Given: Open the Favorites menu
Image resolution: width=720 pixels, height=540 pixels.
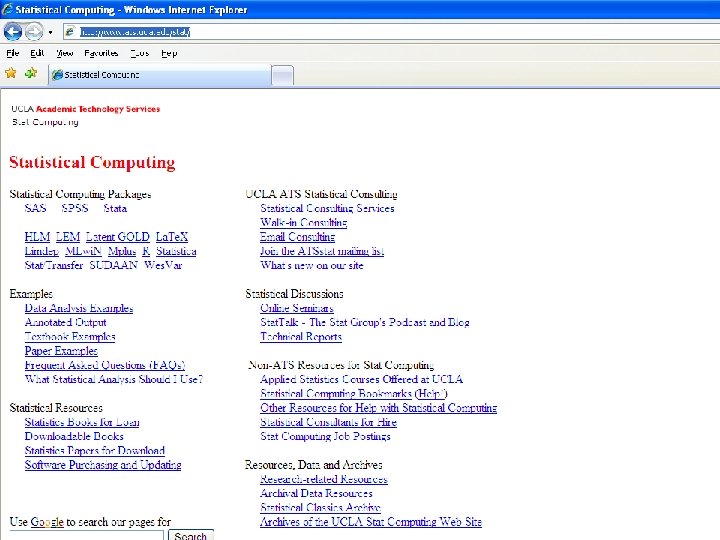Looking at the screenshot, I should 101,53.
